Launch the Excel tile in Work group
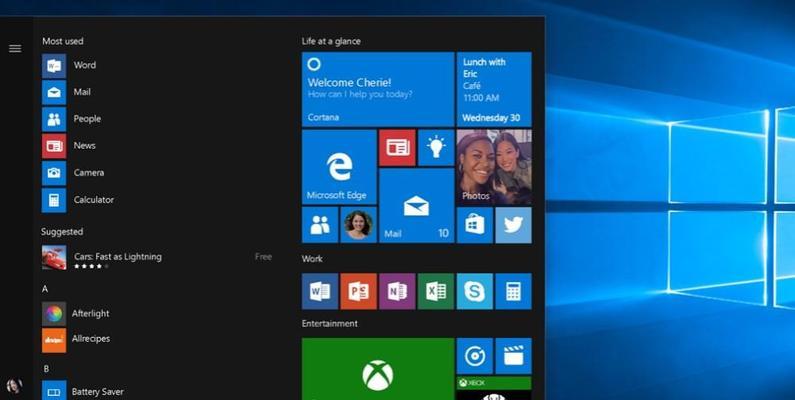 coord(436,292)
